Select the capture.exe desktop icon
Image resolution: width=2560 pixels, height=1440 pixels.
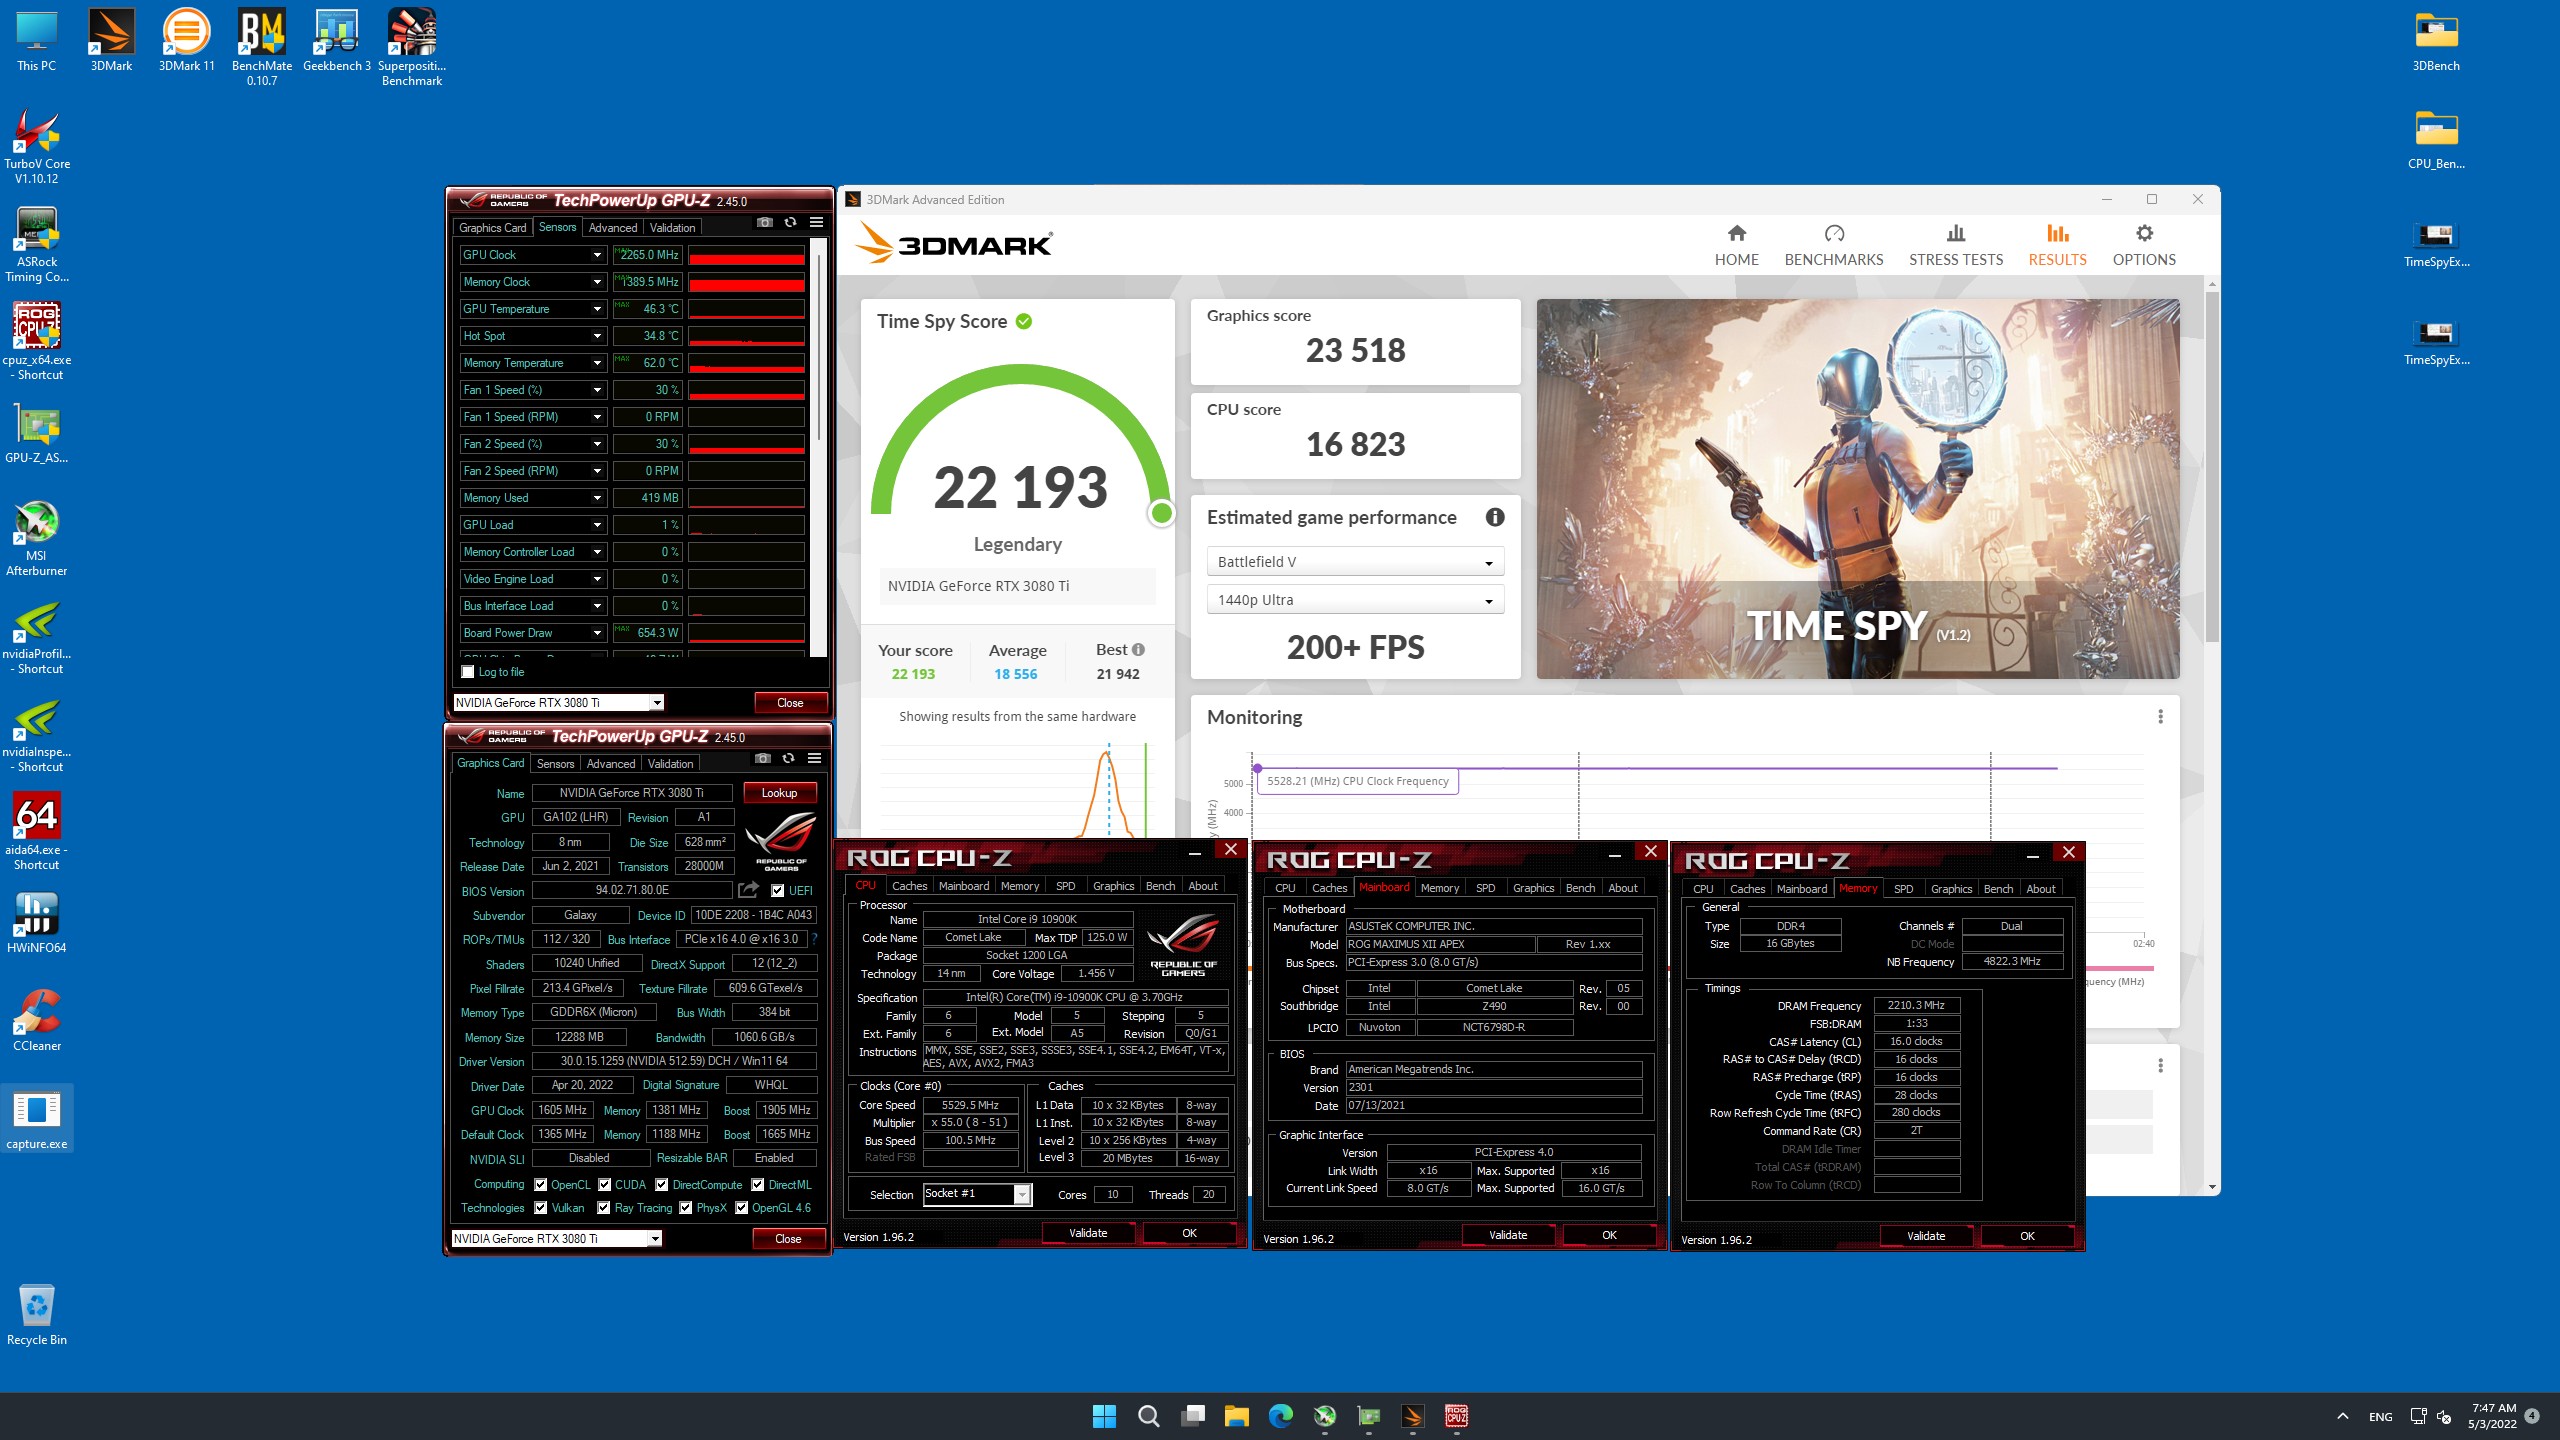point(37,1118)
